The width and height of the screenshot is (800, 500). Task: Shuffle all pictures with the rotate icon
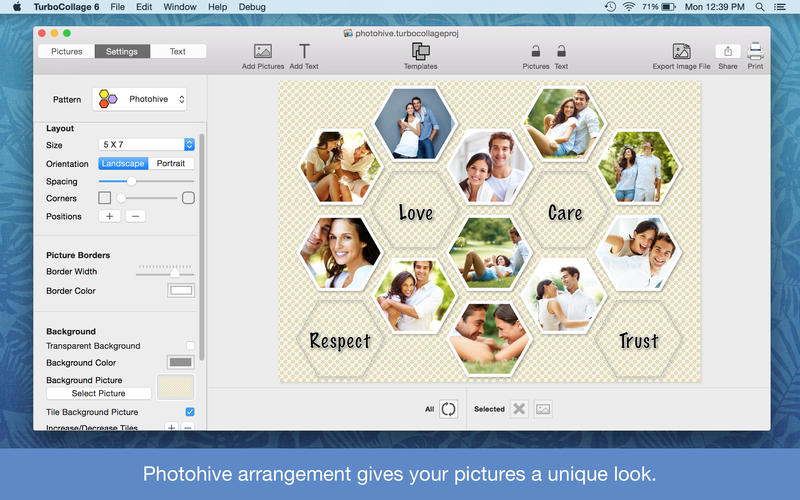448,409
